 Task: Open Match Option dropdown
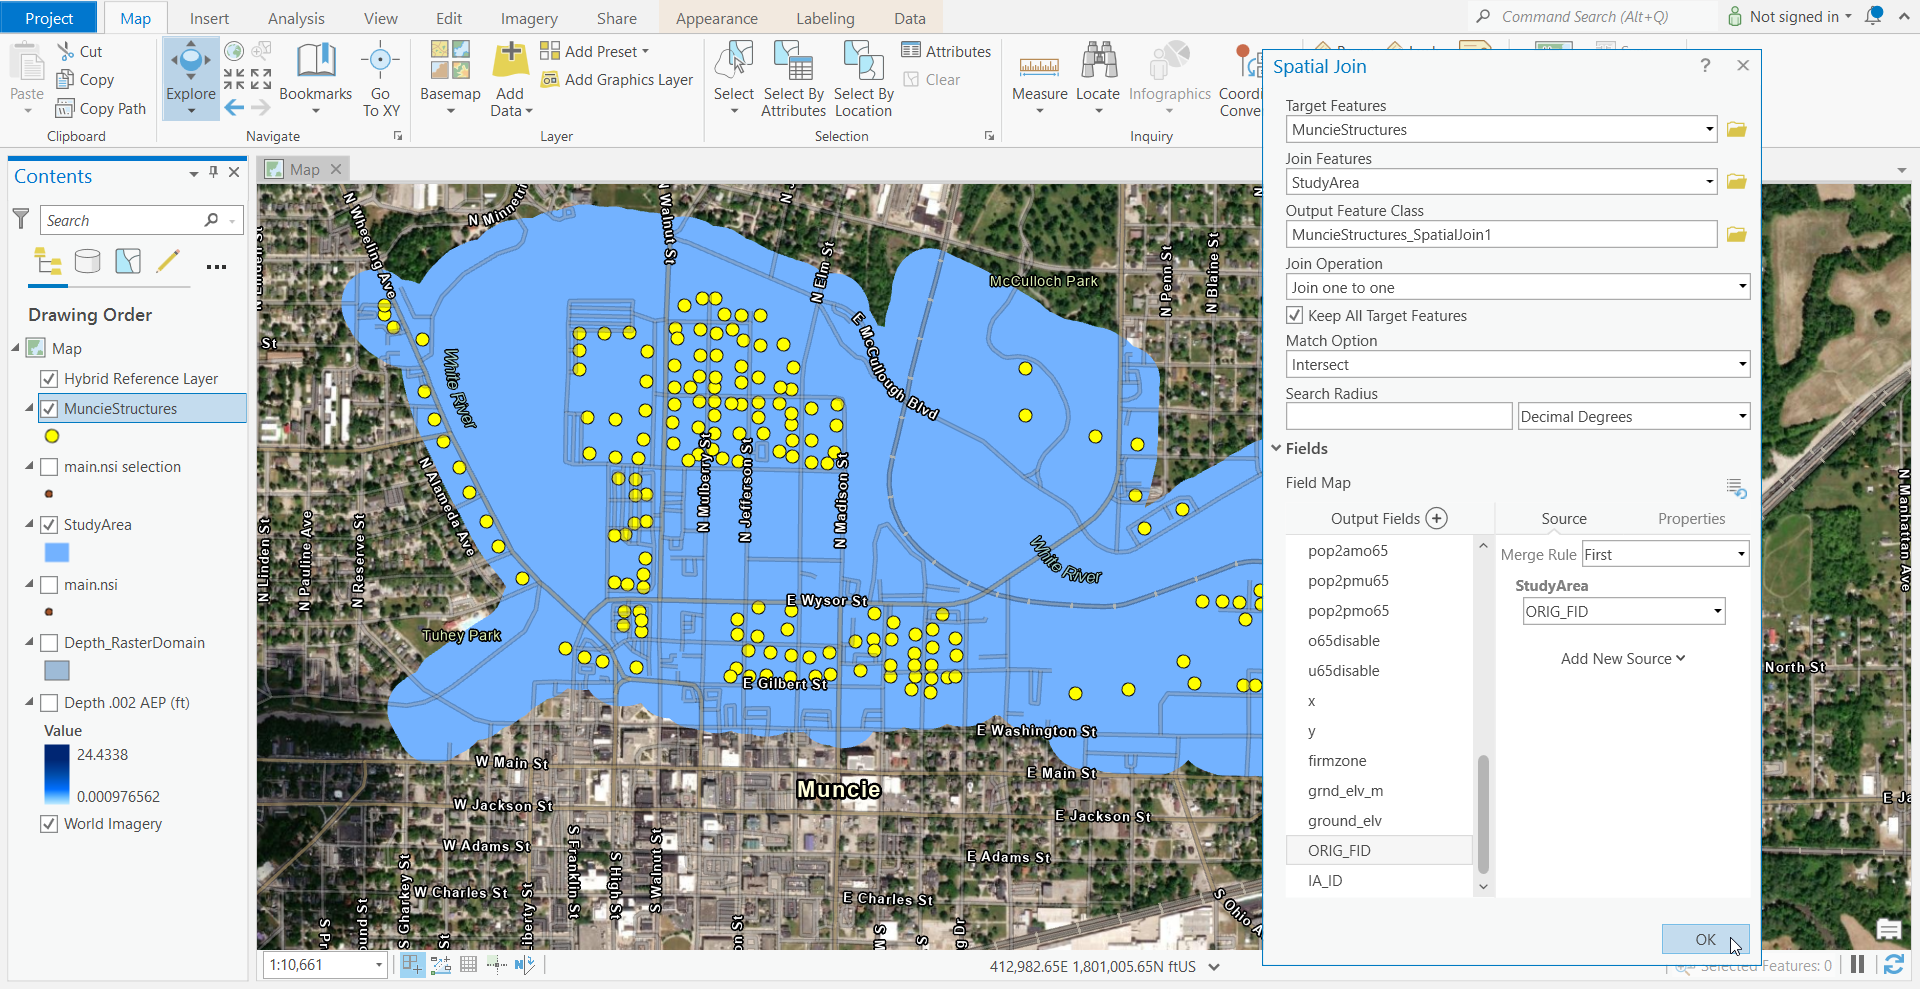(x=1742, y=365)
